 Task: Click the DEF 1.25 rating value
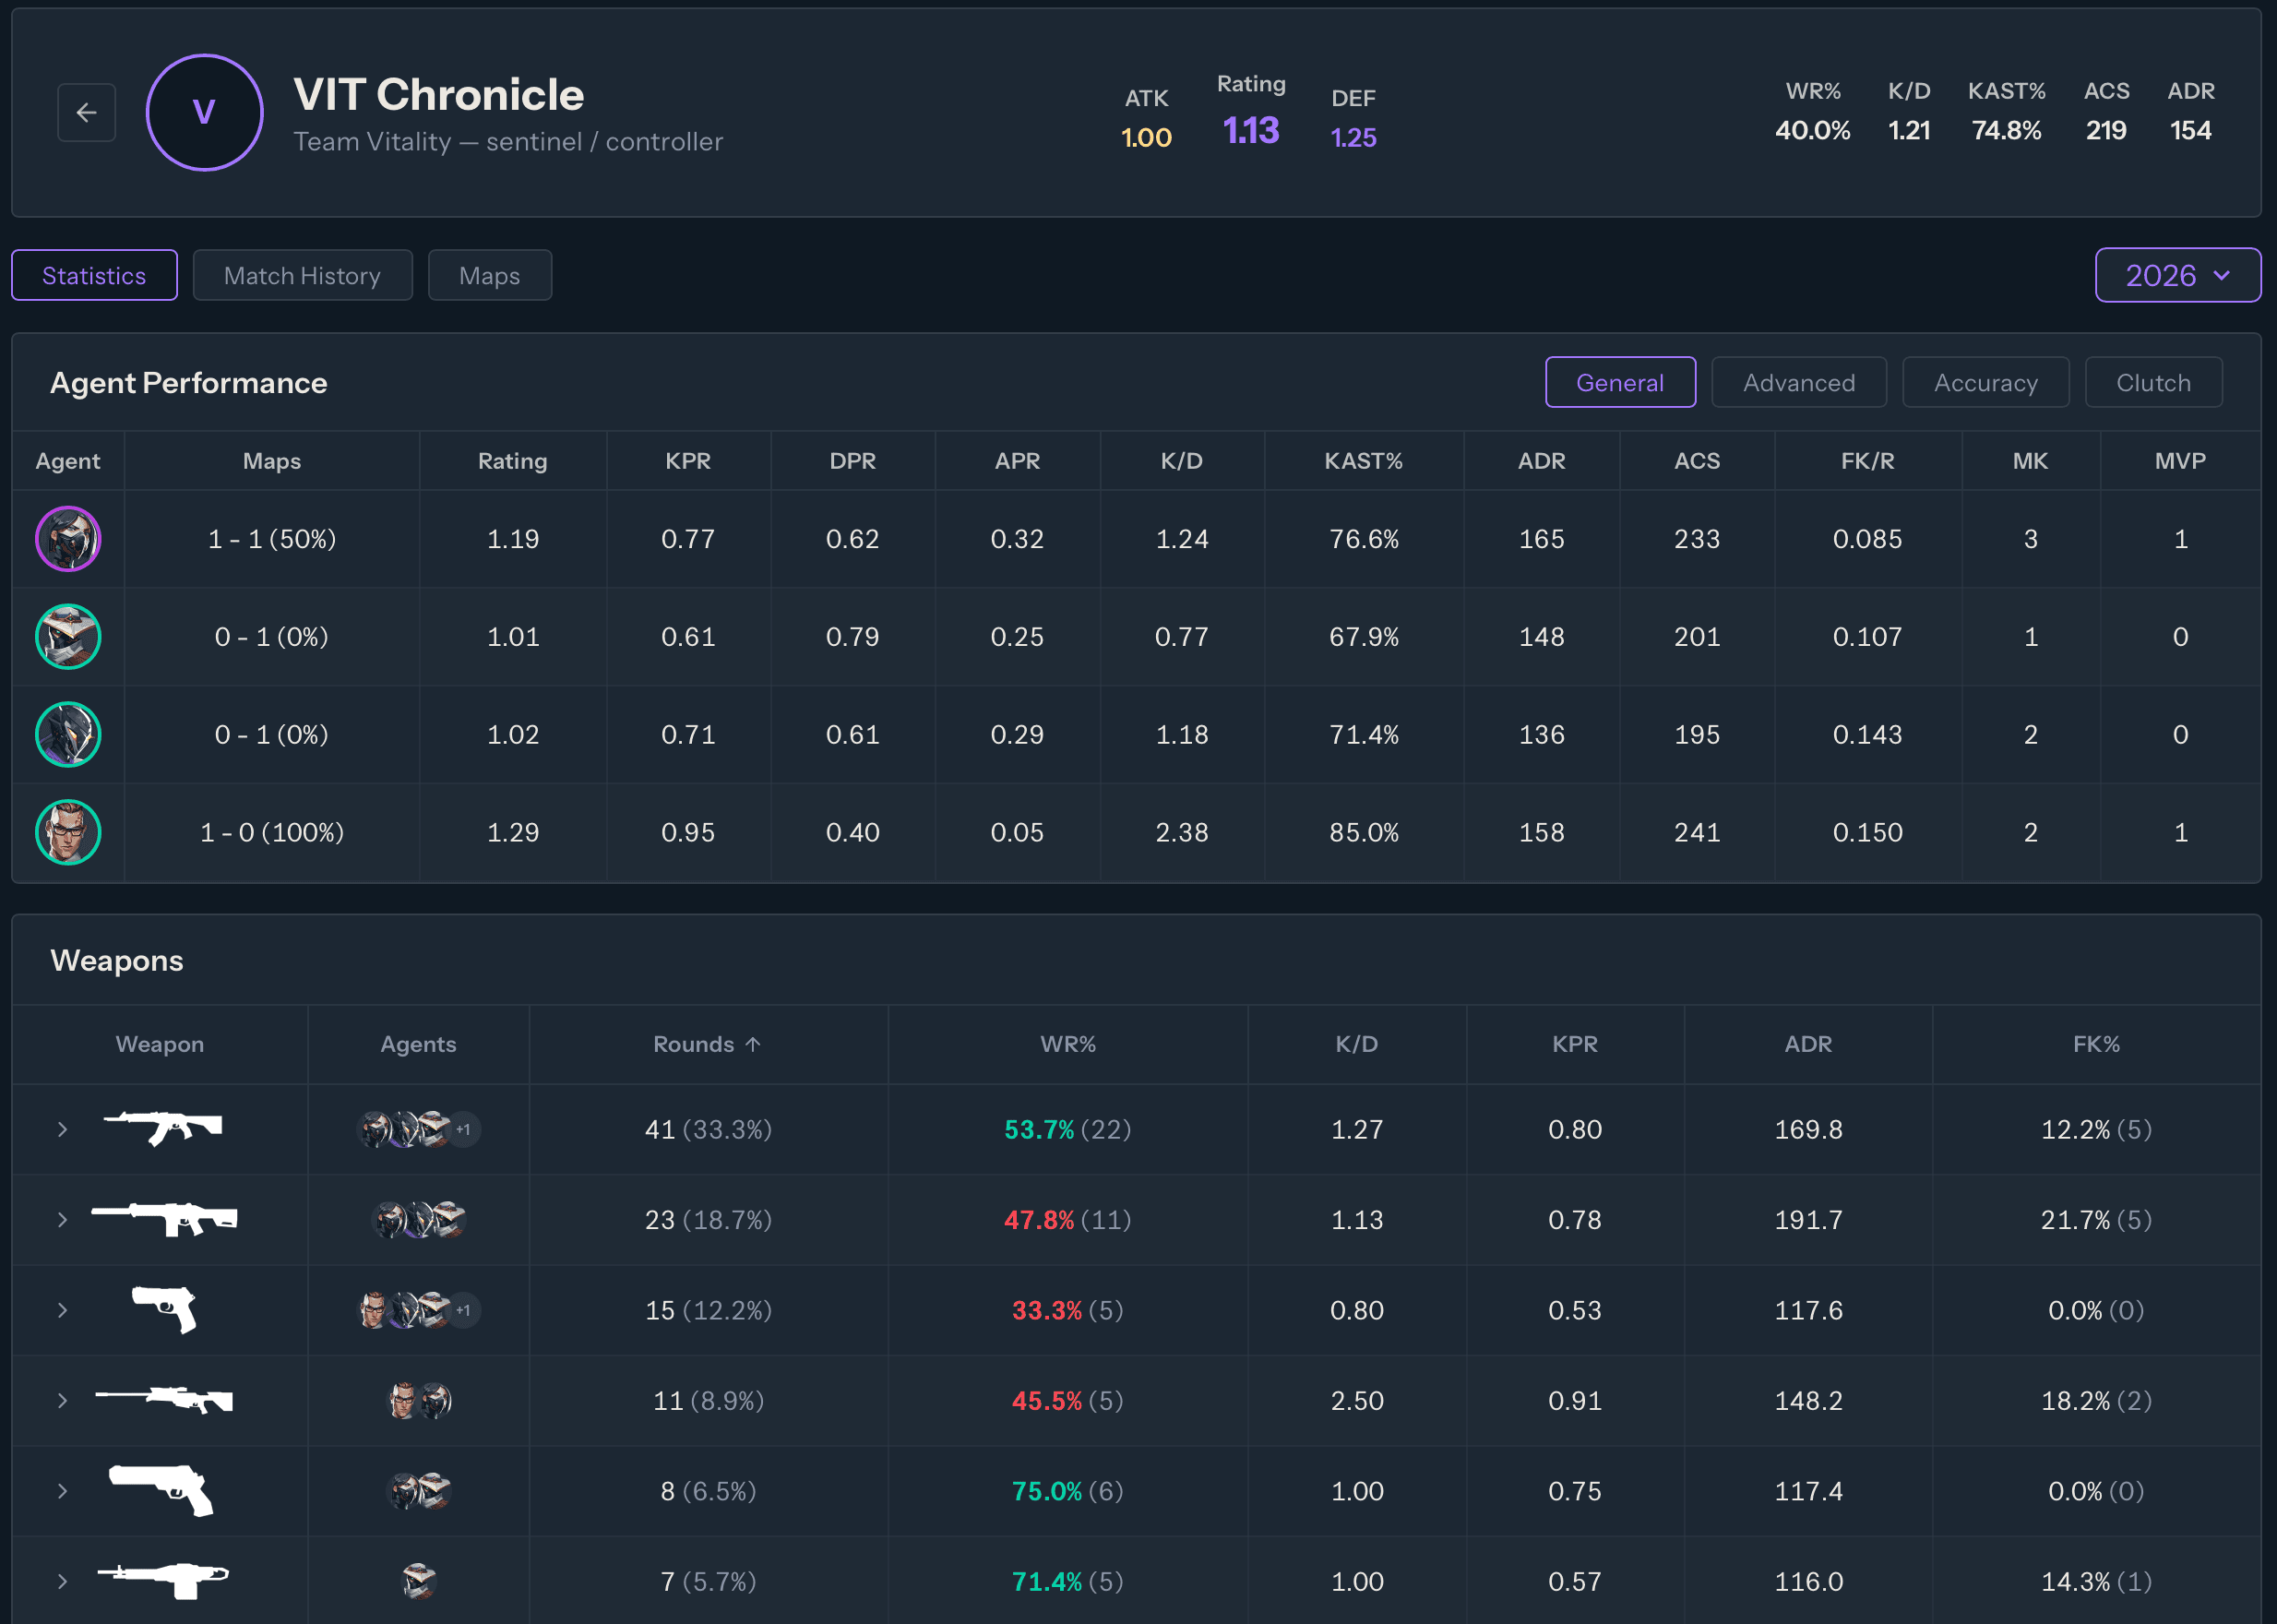pos(1353,137)
